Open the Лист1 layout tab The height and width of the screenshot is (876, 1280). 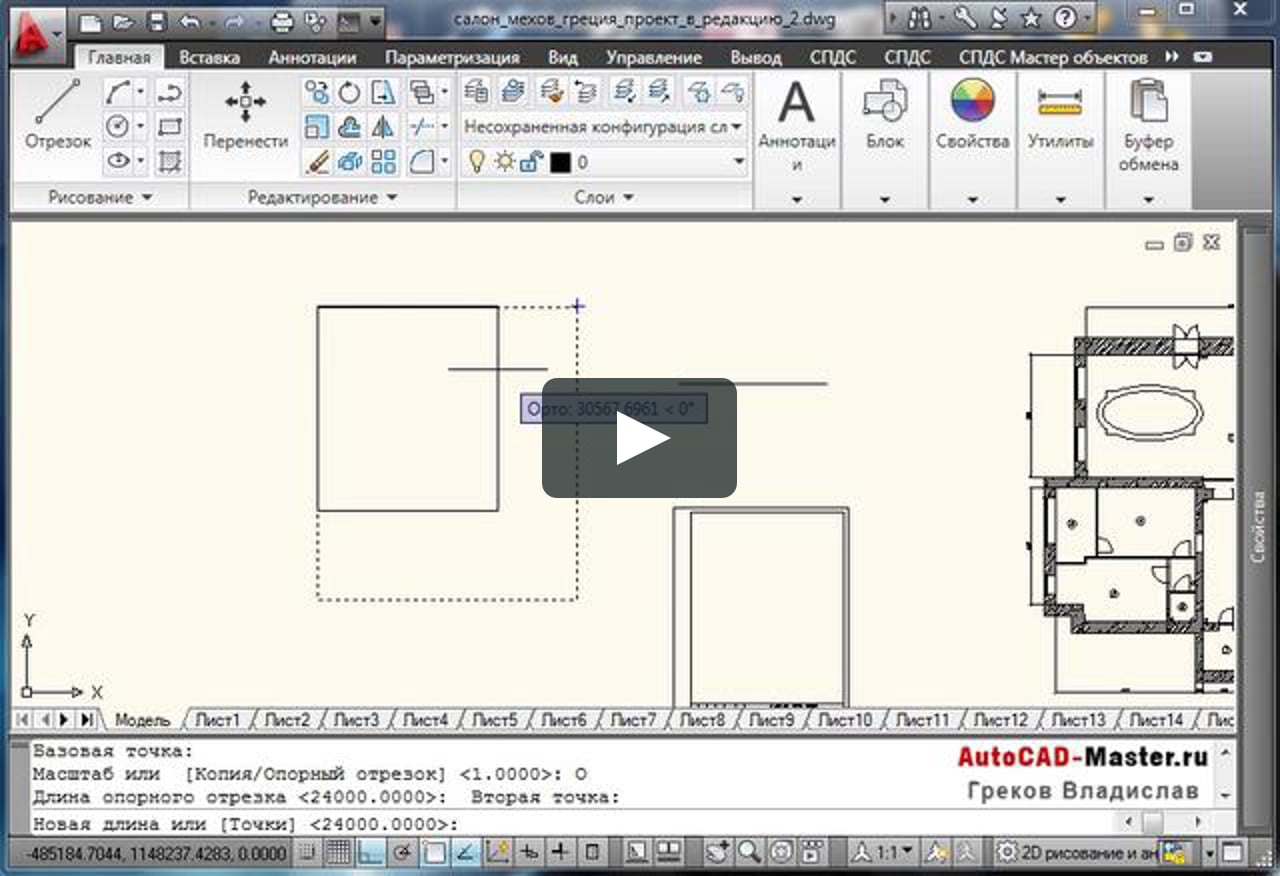click(x=217, y=719)
